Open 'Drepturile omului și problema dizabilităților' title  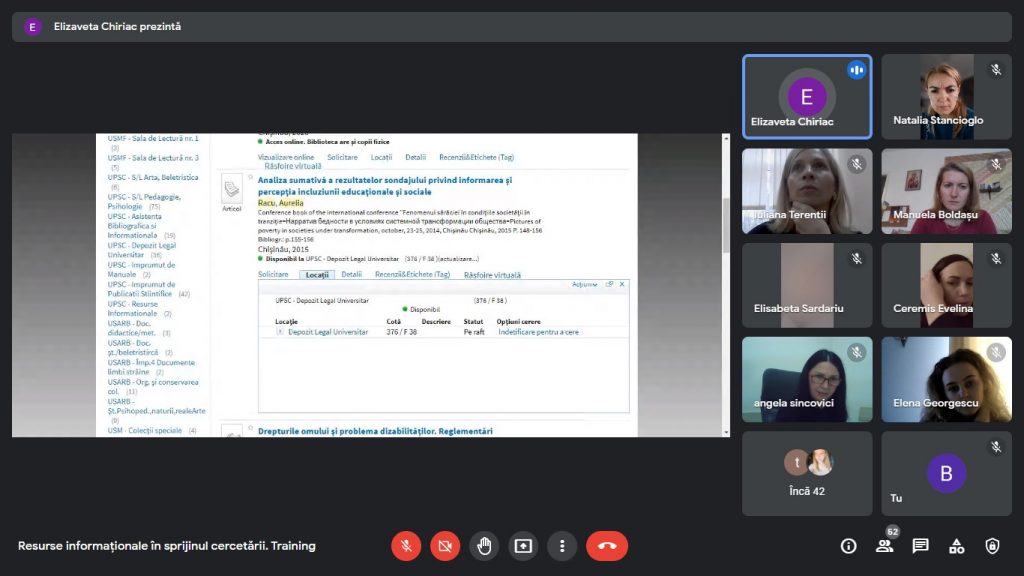pyautogui.click(x=376, y=431)
